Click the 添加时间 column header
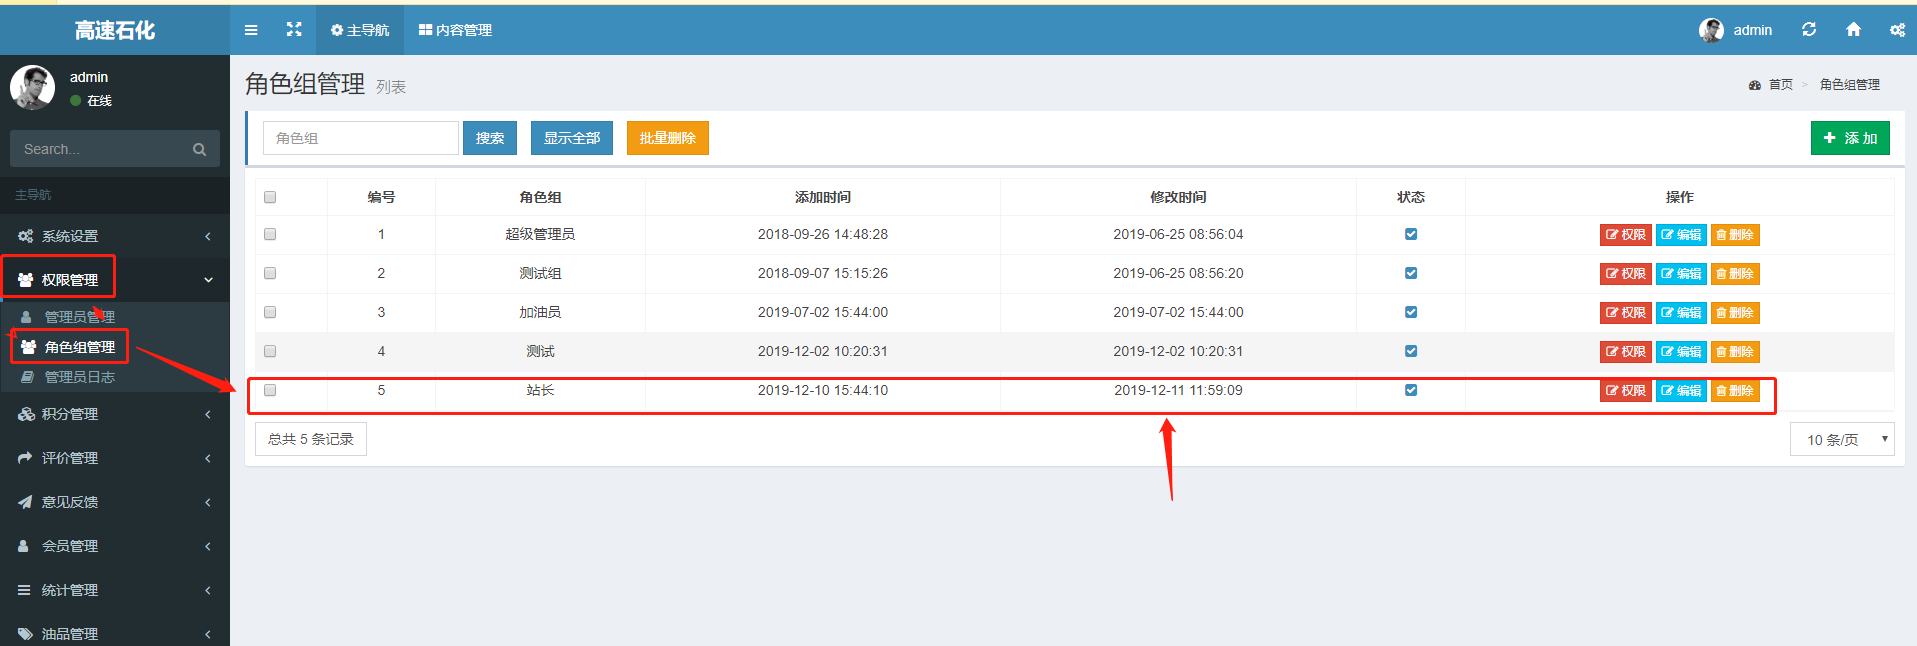 pyautogui.click(x=823, y=197)
